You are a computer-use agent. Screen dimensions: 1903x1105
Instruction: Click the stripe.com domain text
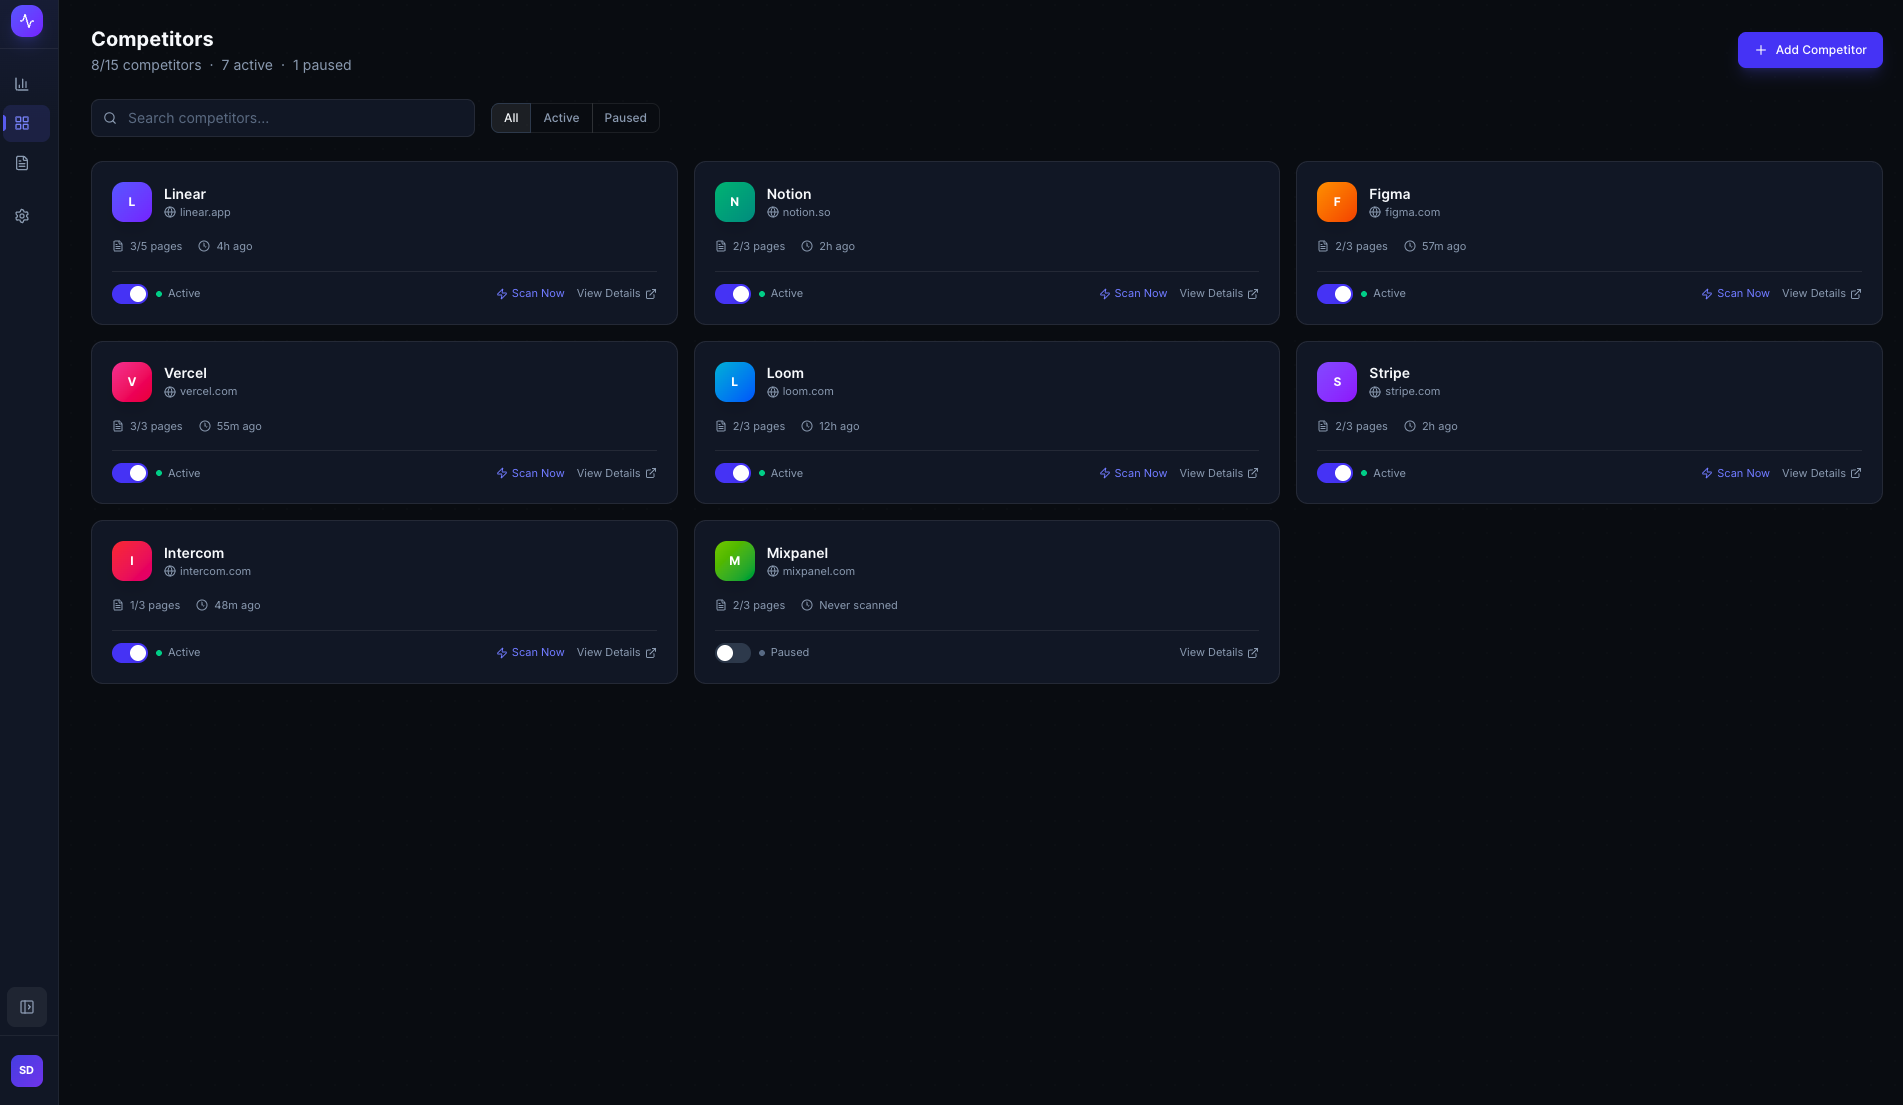[1412, 392]
